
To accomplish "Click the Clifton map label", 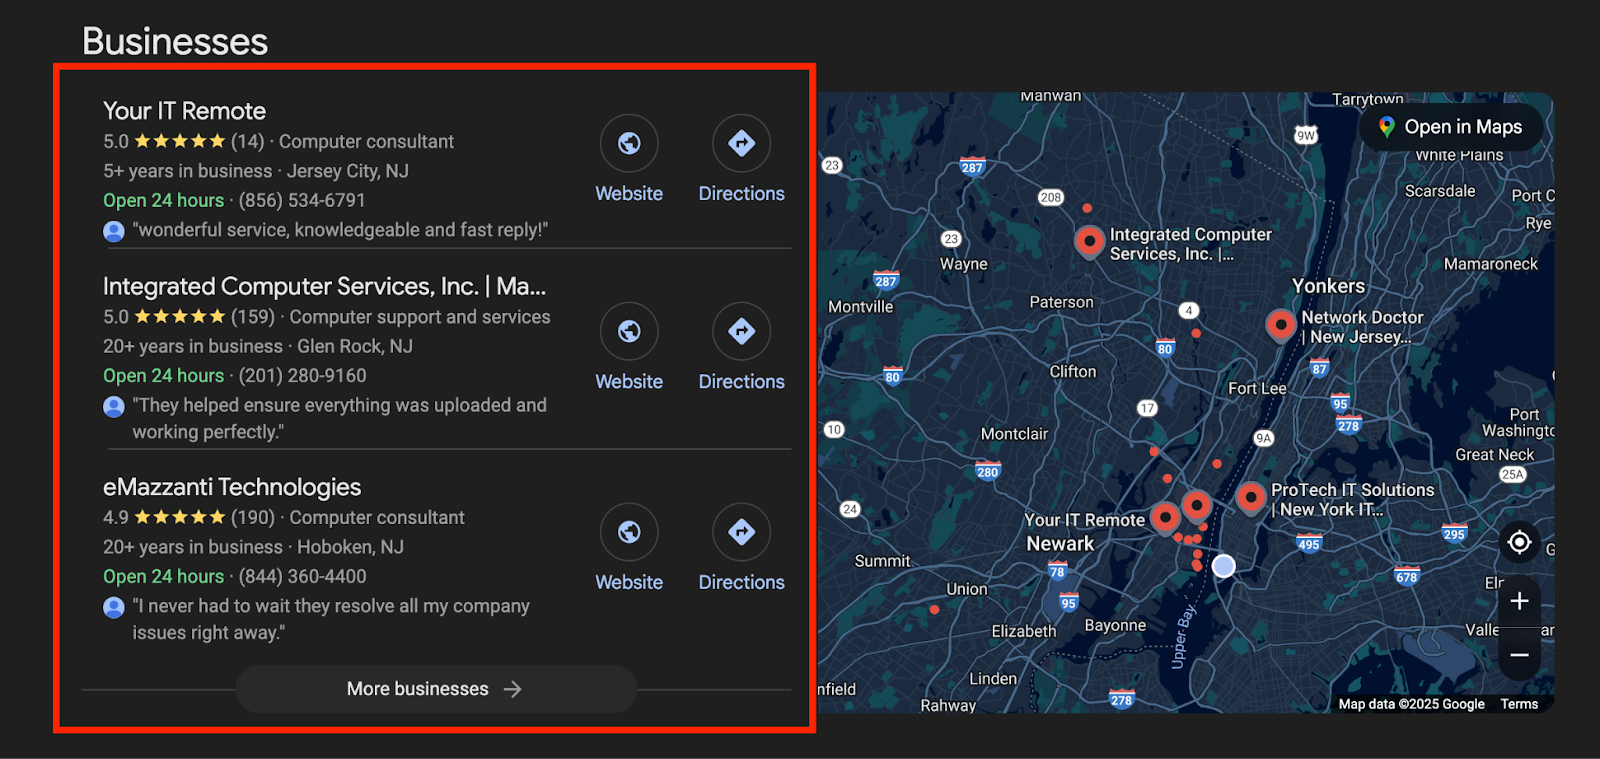I will pos(1072,372).
